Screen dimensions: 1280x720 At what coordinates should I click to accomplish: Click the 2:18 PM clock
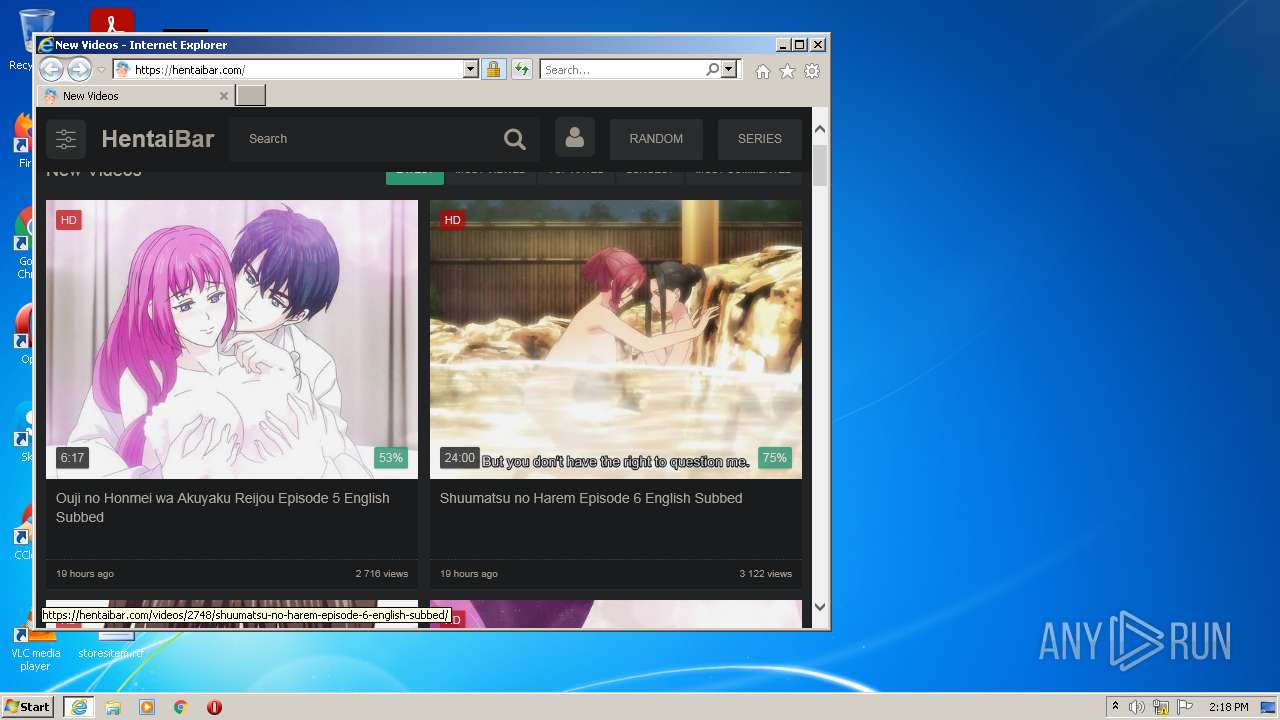1228,707
